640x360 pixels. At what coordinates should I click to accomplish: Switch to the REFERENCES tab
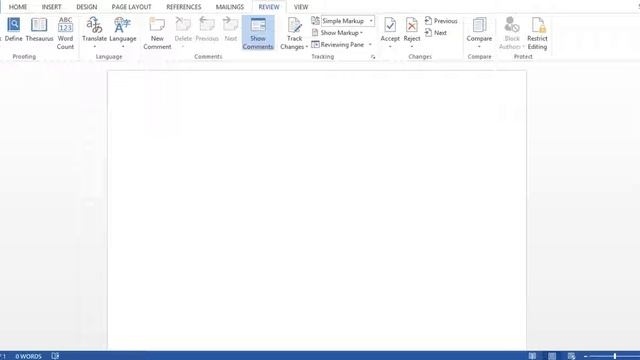tap(184, 7)
